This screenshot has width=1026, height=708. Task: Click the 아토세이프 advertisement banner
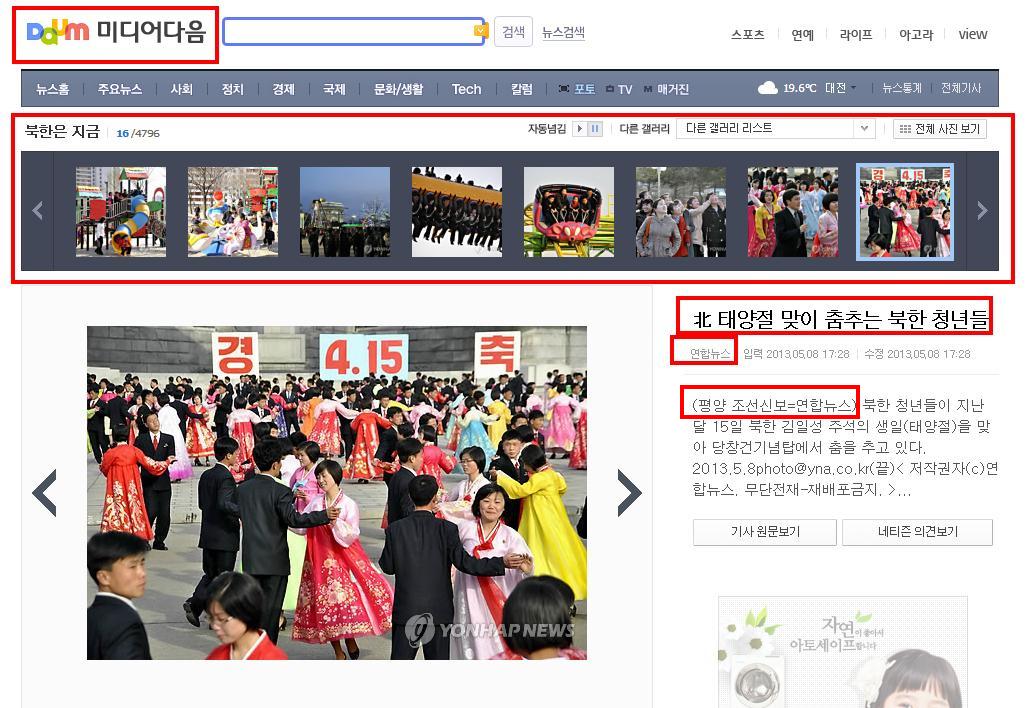pyautogui.click(x=843, y=652)
